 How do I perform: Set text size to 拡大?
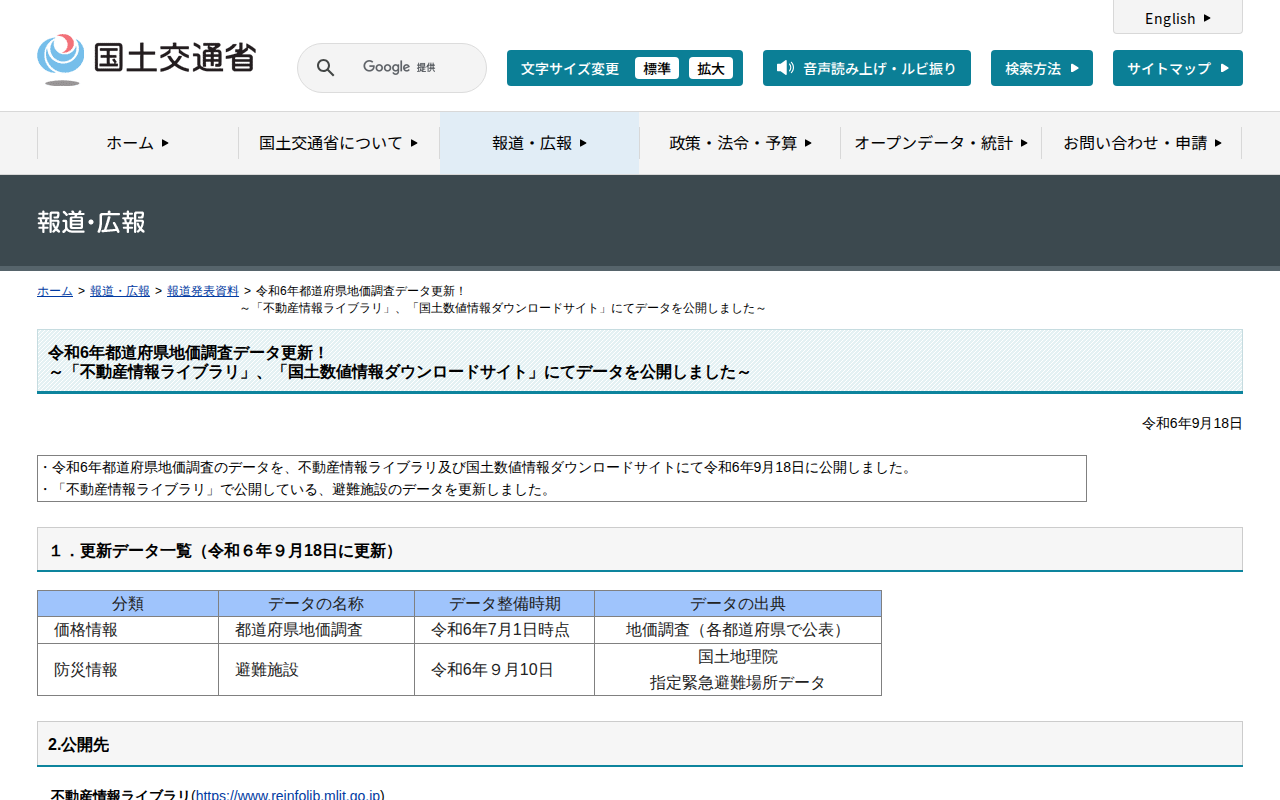pyautogui.click(x=710, y=68)
